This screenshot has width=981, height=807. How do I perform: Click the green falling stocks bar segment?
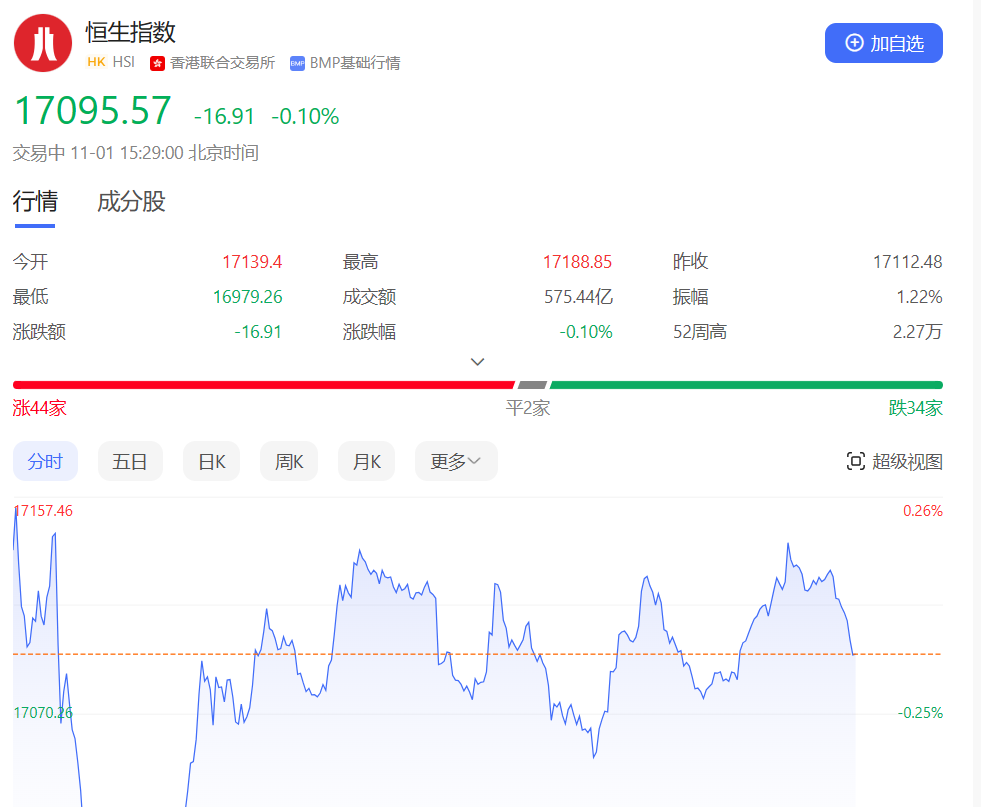click(746, 385)
